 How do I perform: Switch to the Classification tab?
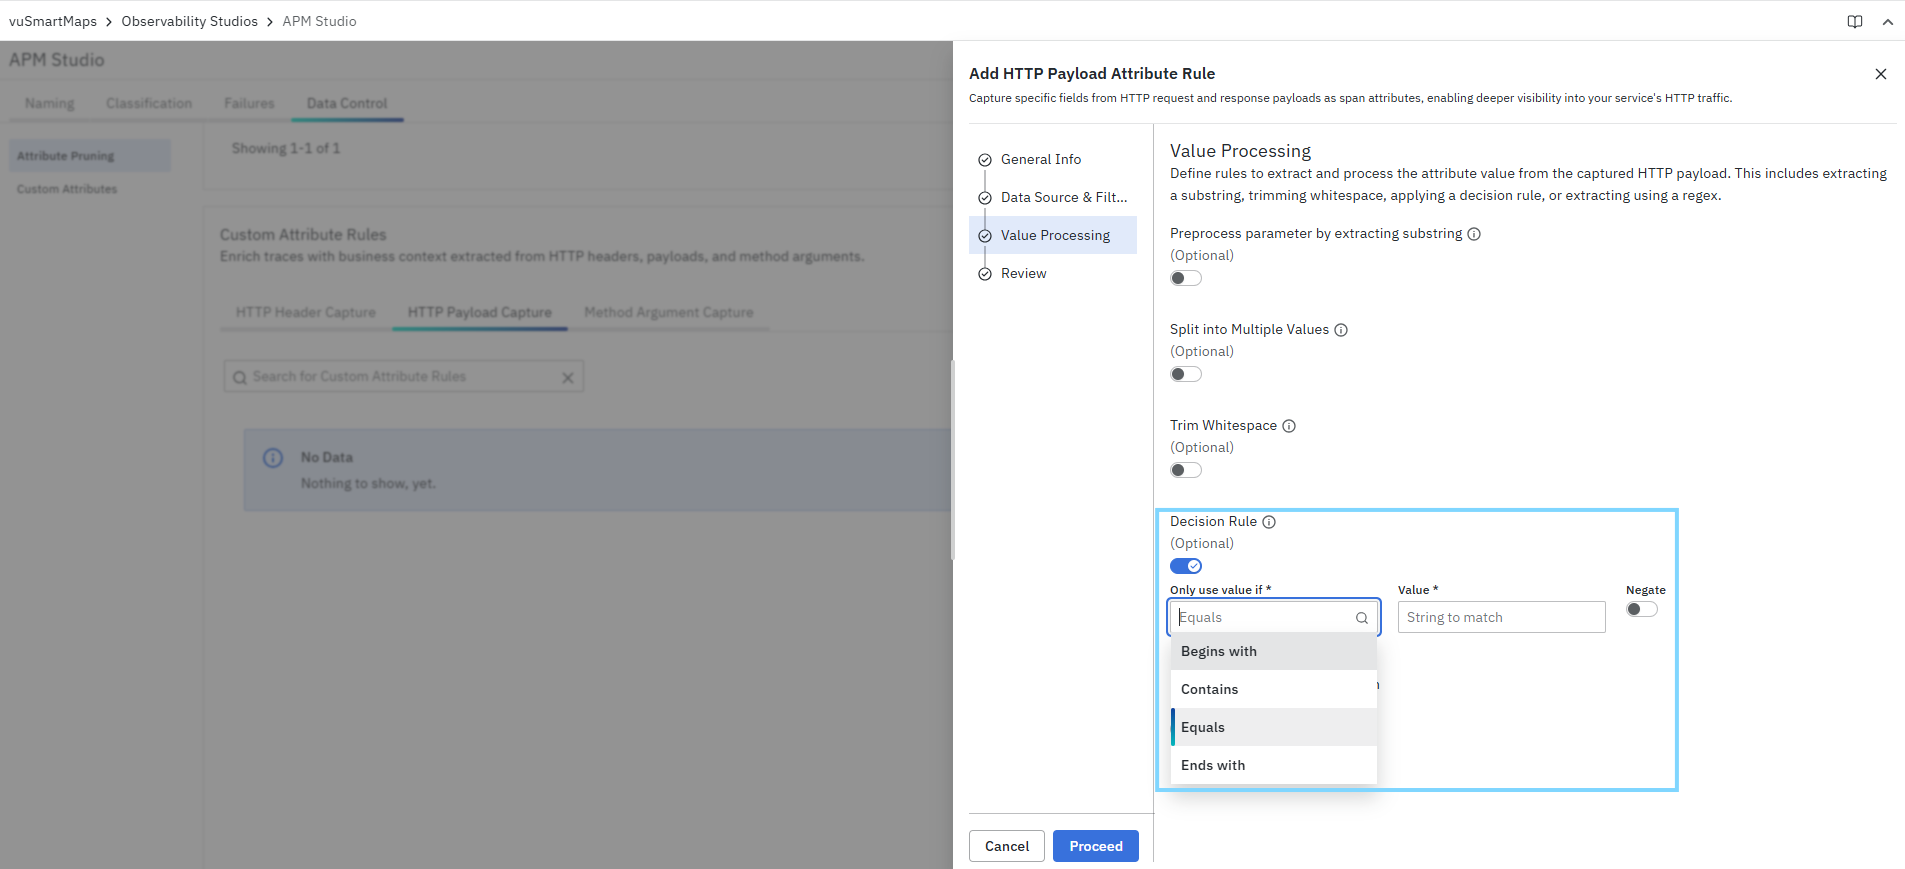149,103
